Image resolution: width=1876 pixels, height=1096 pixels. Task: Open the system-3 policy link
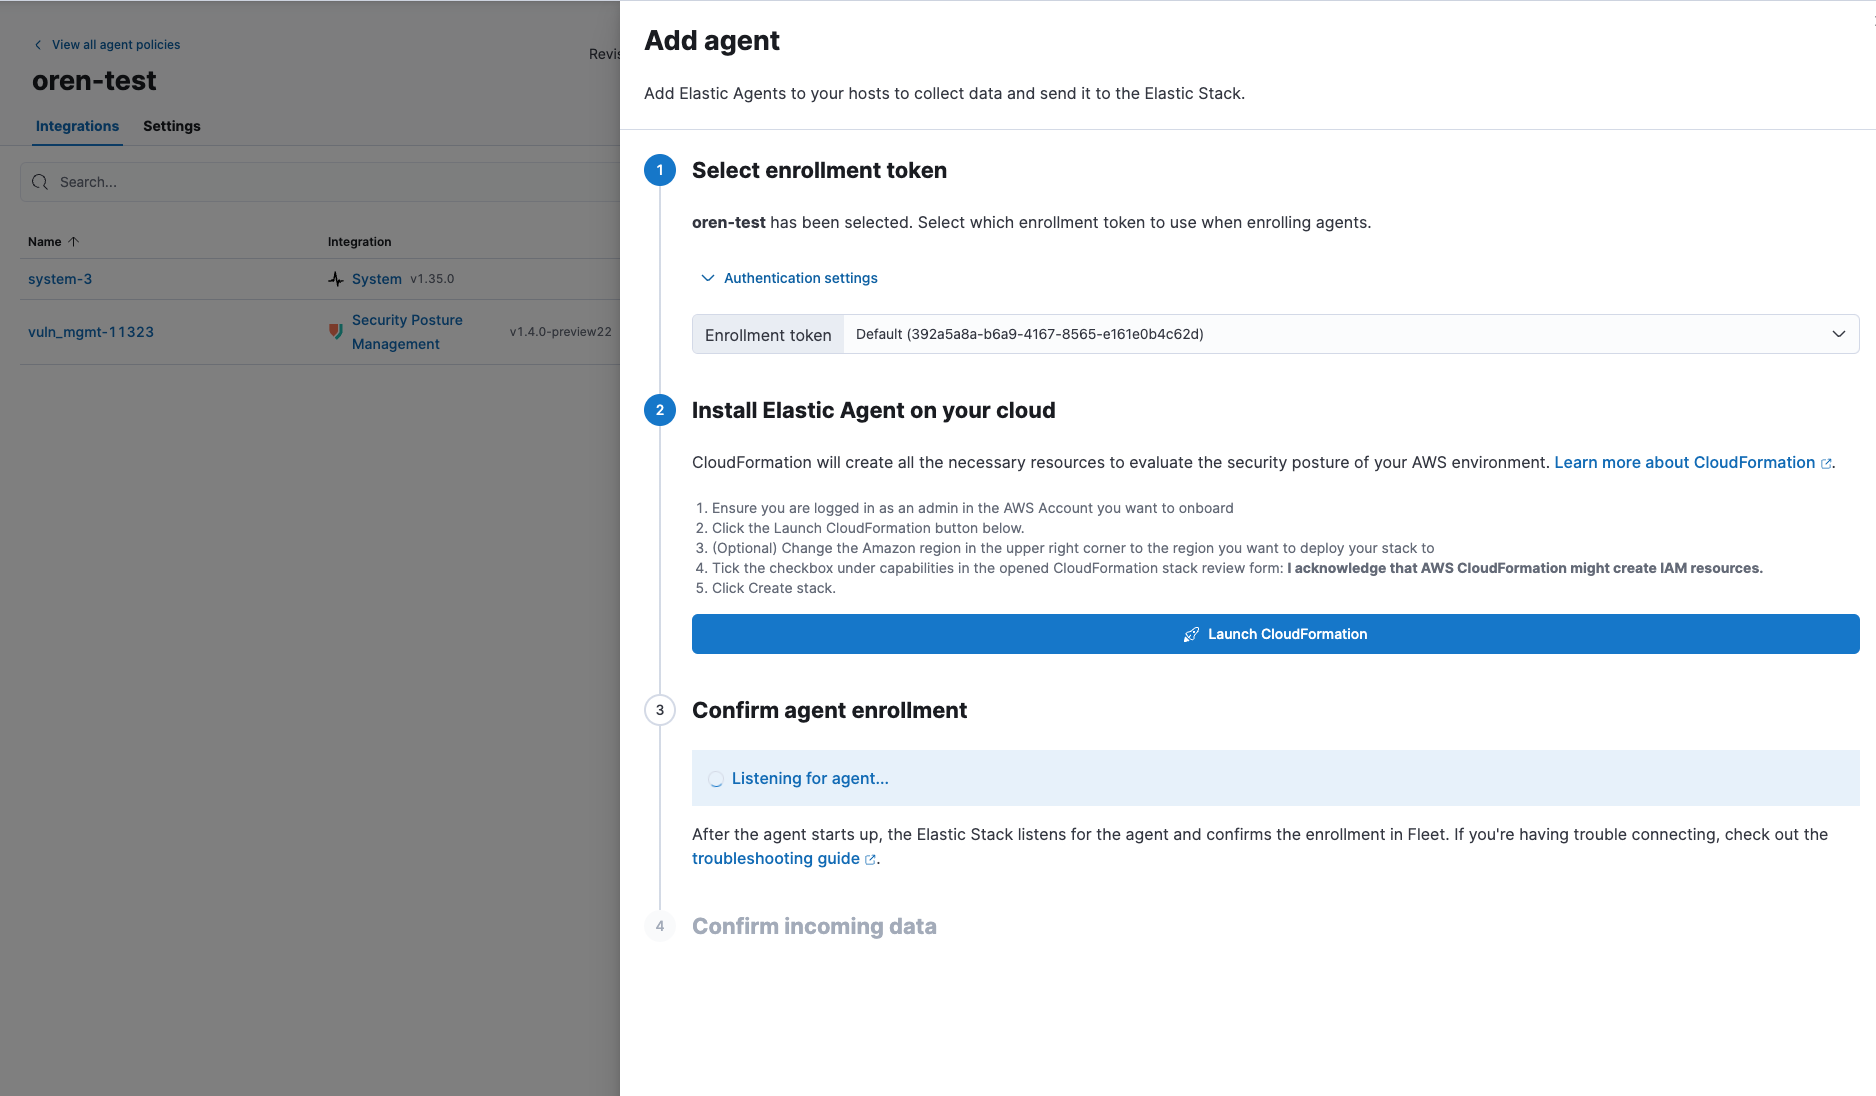[x=59, y=279]
